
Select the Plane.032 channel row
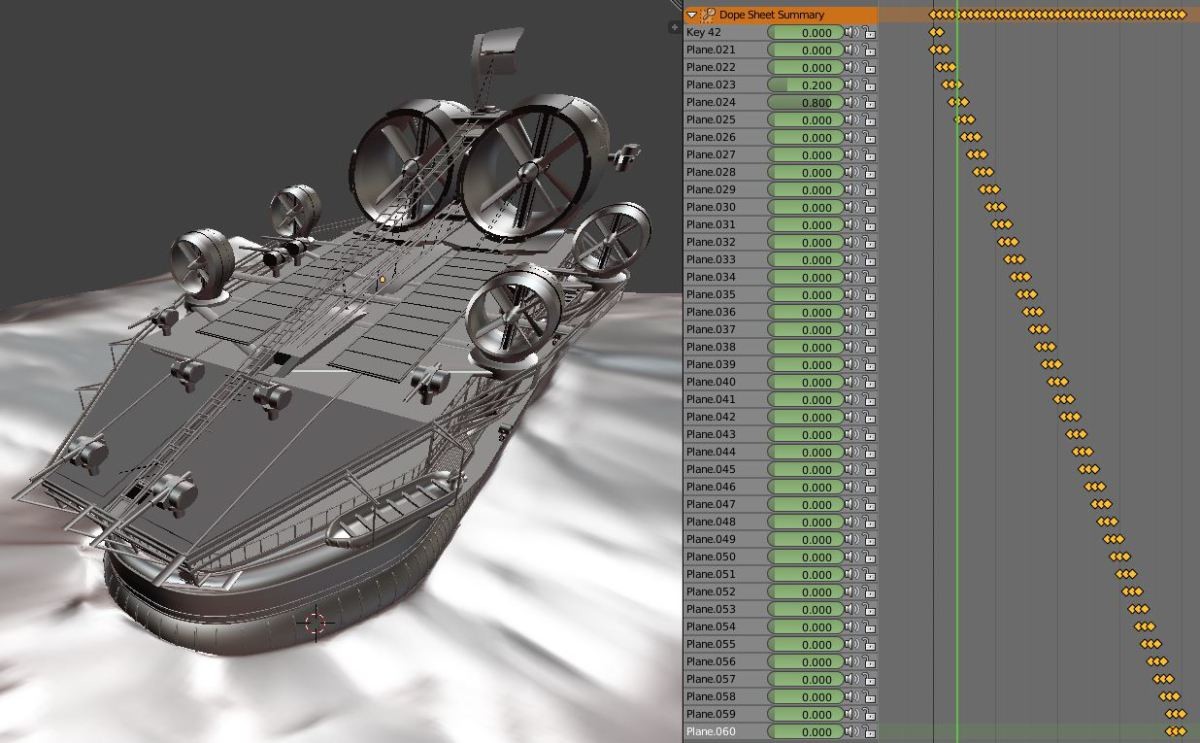(x=780, y=242)
